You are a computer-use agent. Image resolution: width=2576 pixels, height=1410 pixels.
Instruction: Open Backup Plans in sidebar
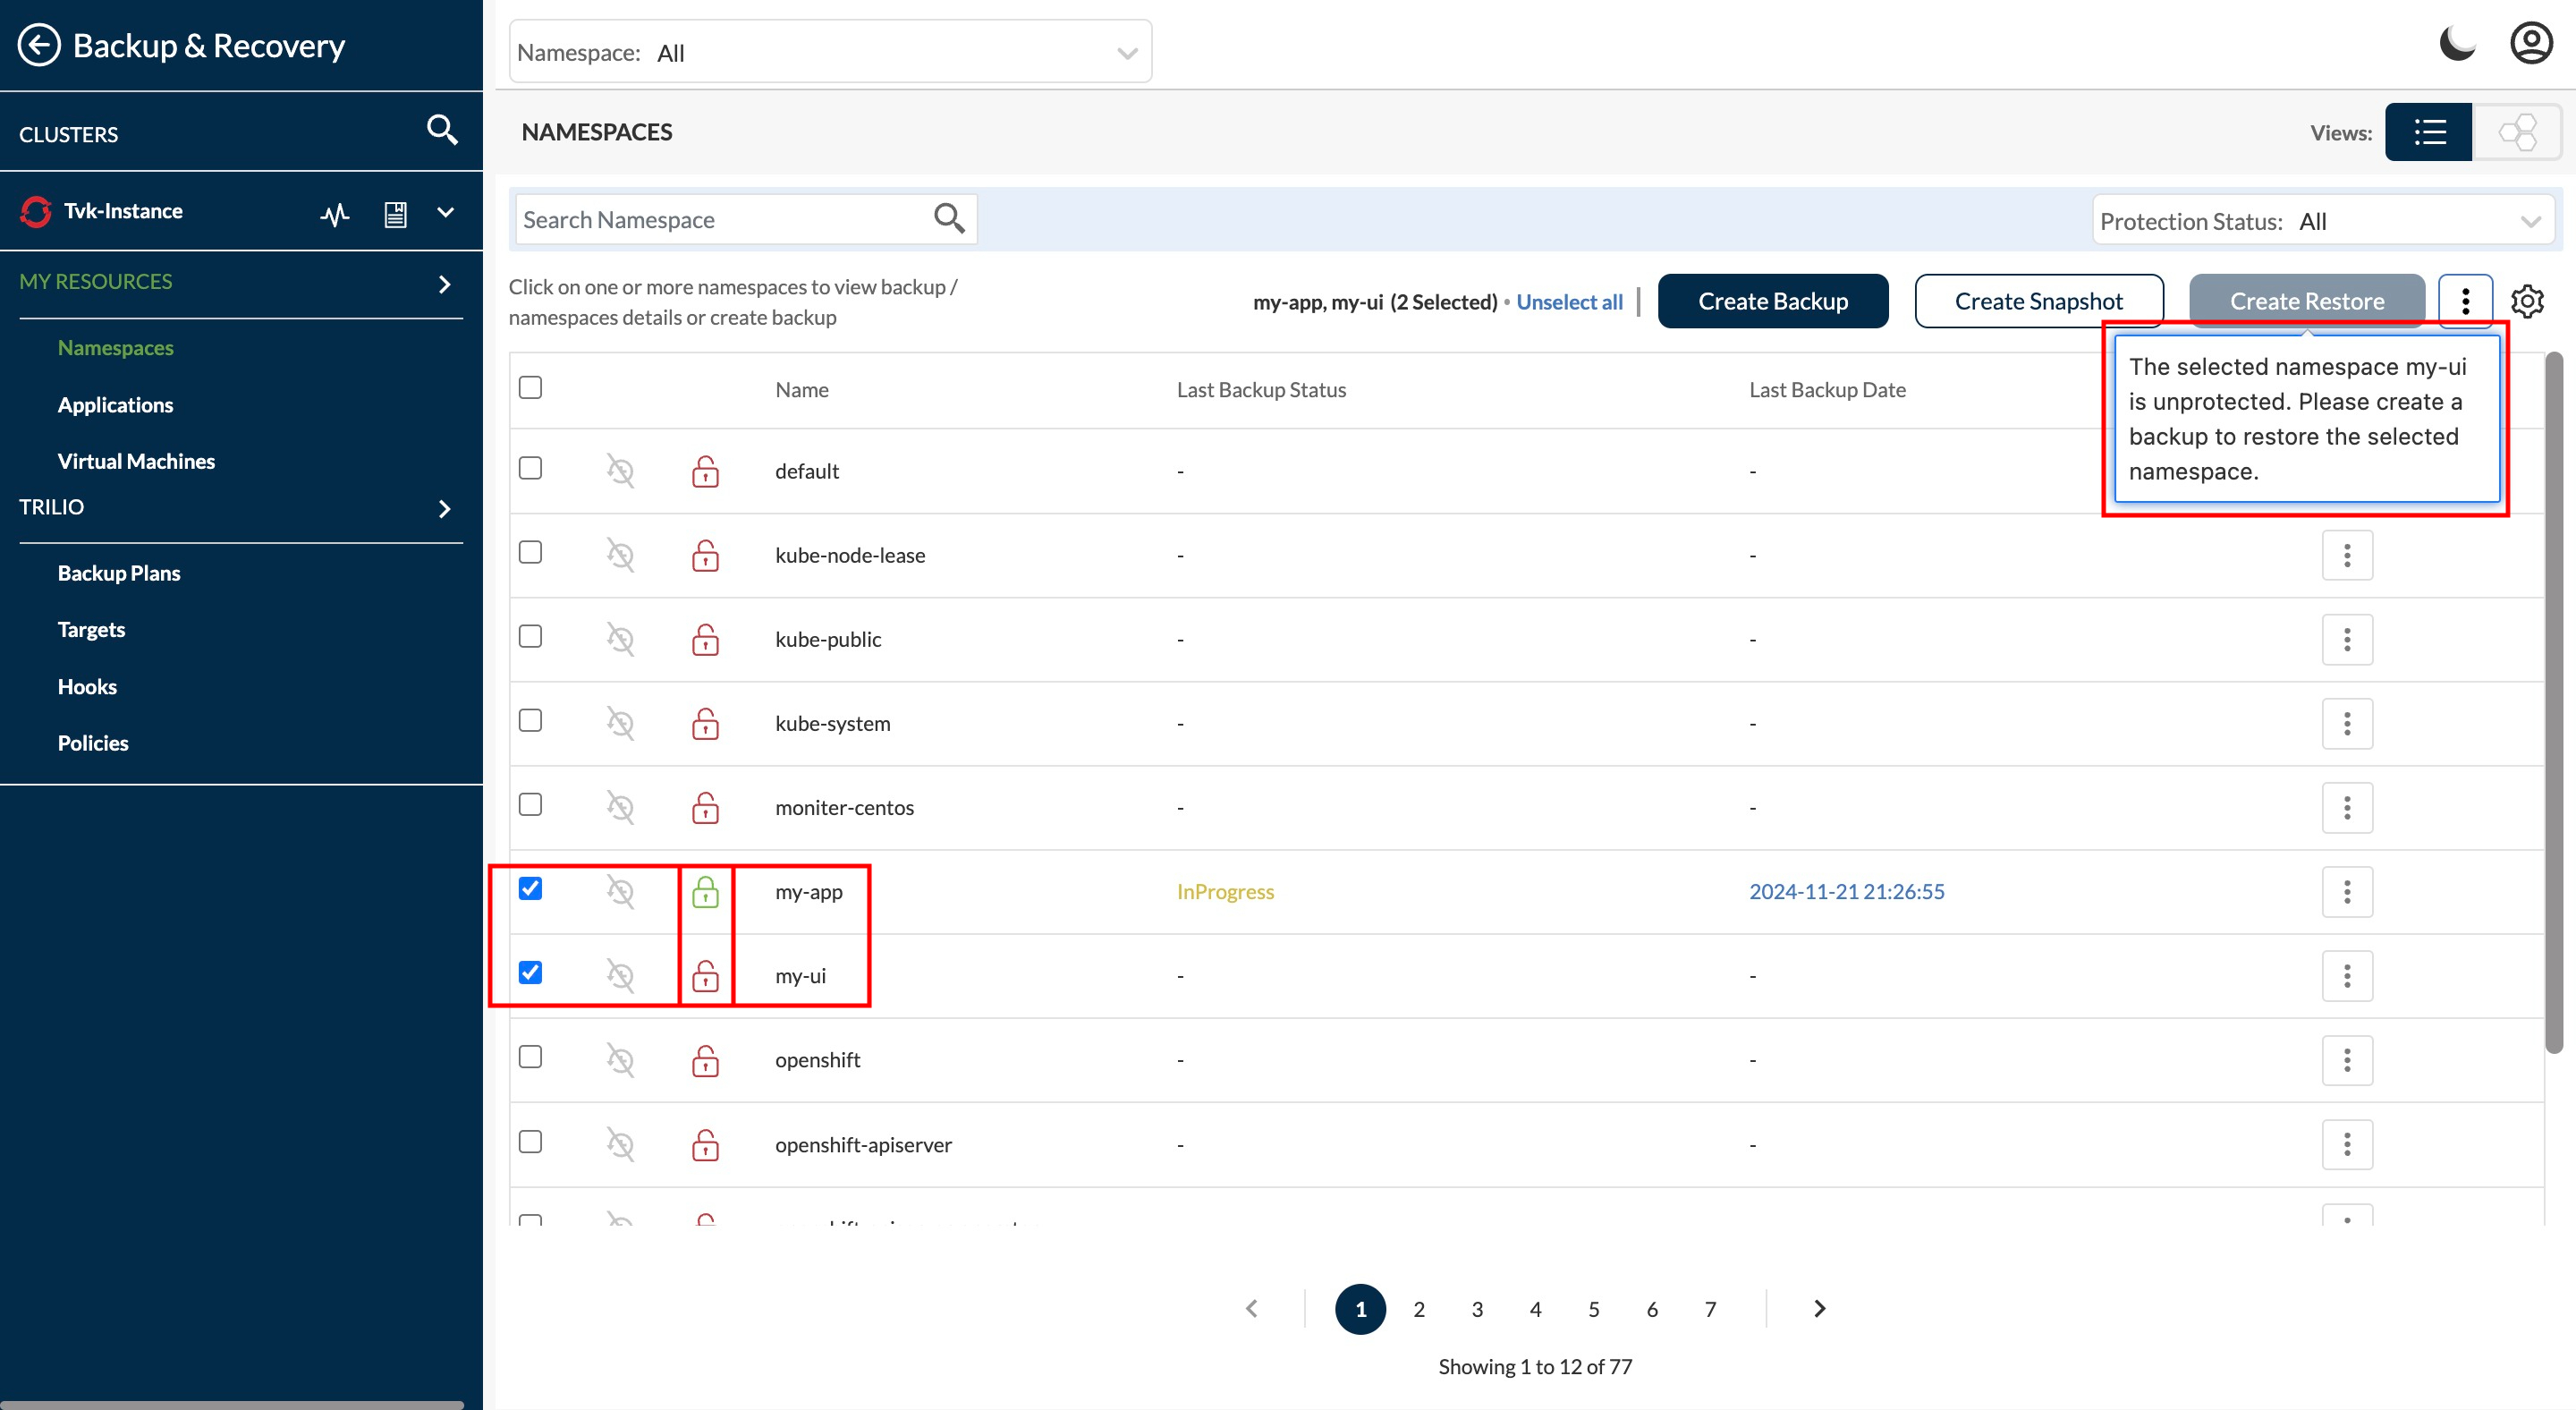point(119,573)
